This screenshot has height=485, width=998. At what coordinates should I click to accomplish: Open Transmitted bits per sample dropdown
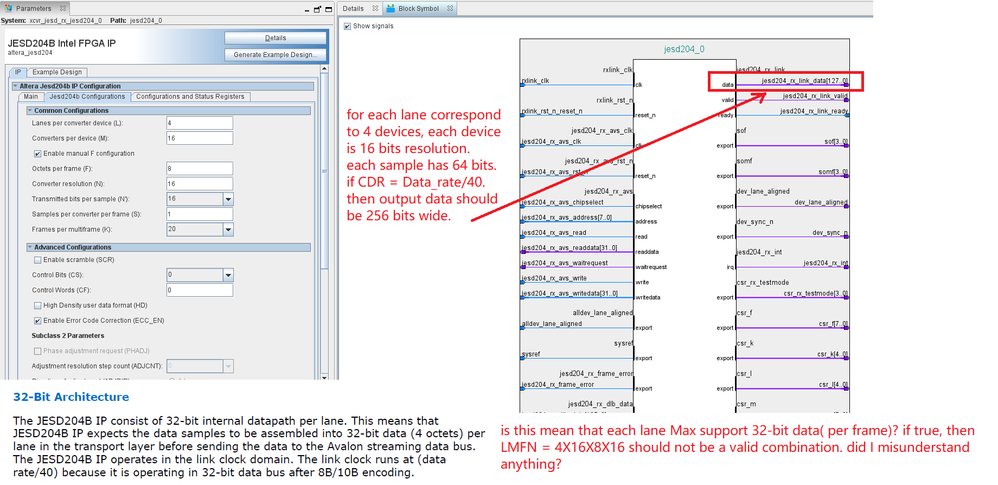pyautogui.click(x=227, y=199)
